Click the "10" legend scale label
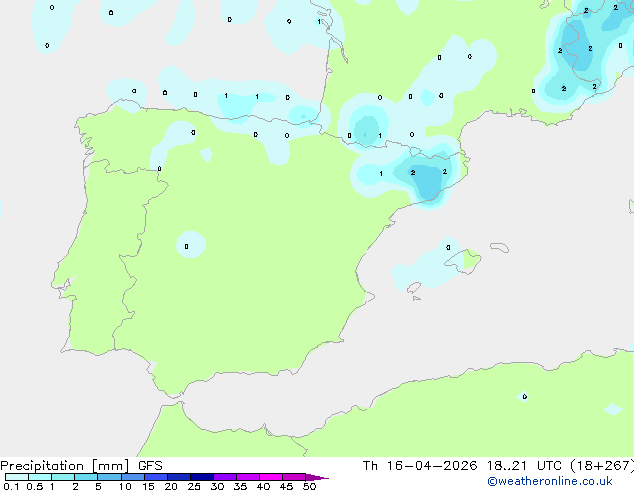Screen dimensions: 634x490 125,486
